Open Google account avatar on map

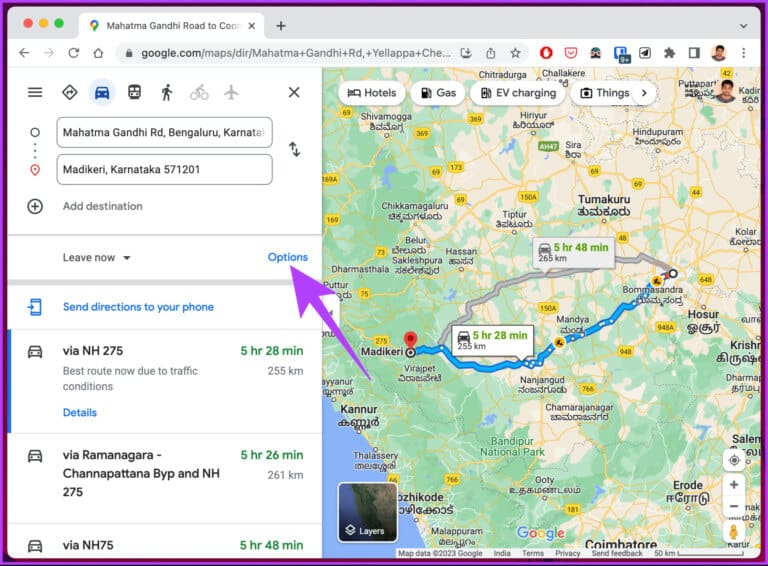pyautogui.click(x=725, y=92)
